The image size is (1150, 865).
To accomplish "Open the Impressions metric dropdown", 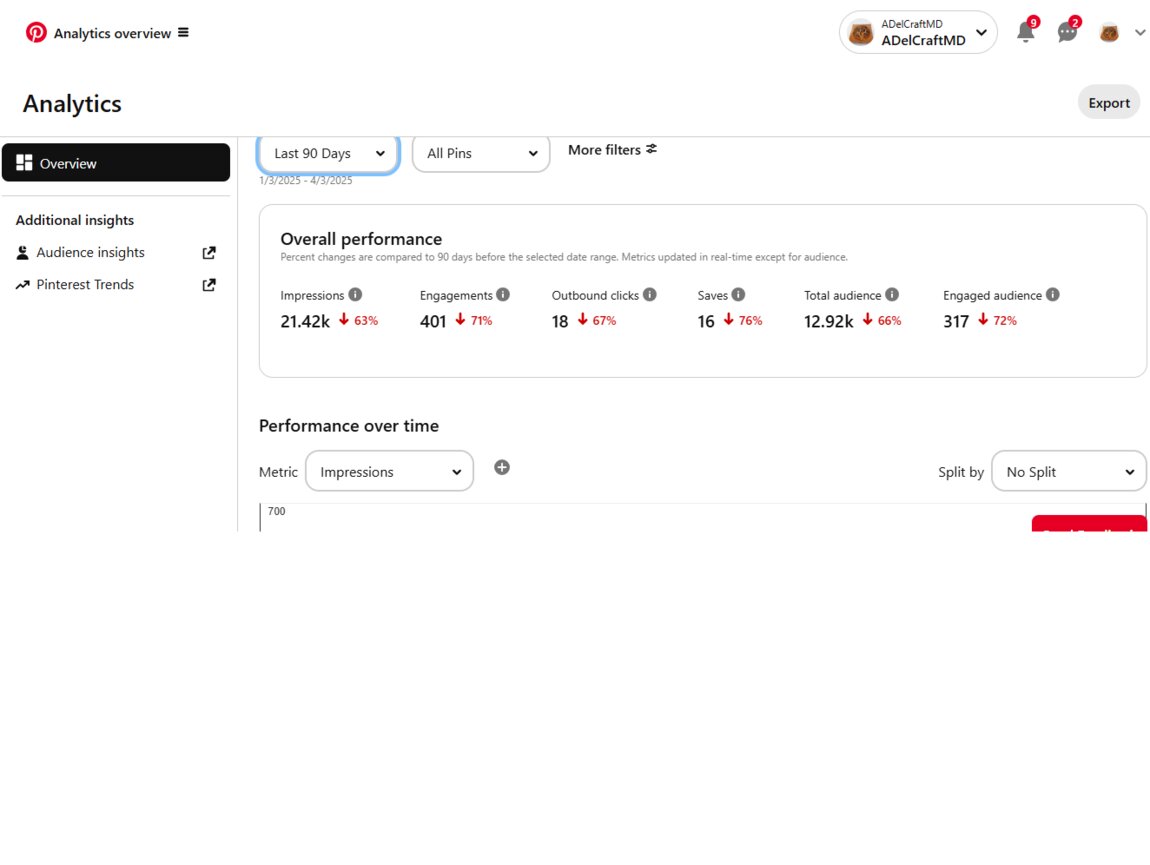I will click(x=389, y=472).
